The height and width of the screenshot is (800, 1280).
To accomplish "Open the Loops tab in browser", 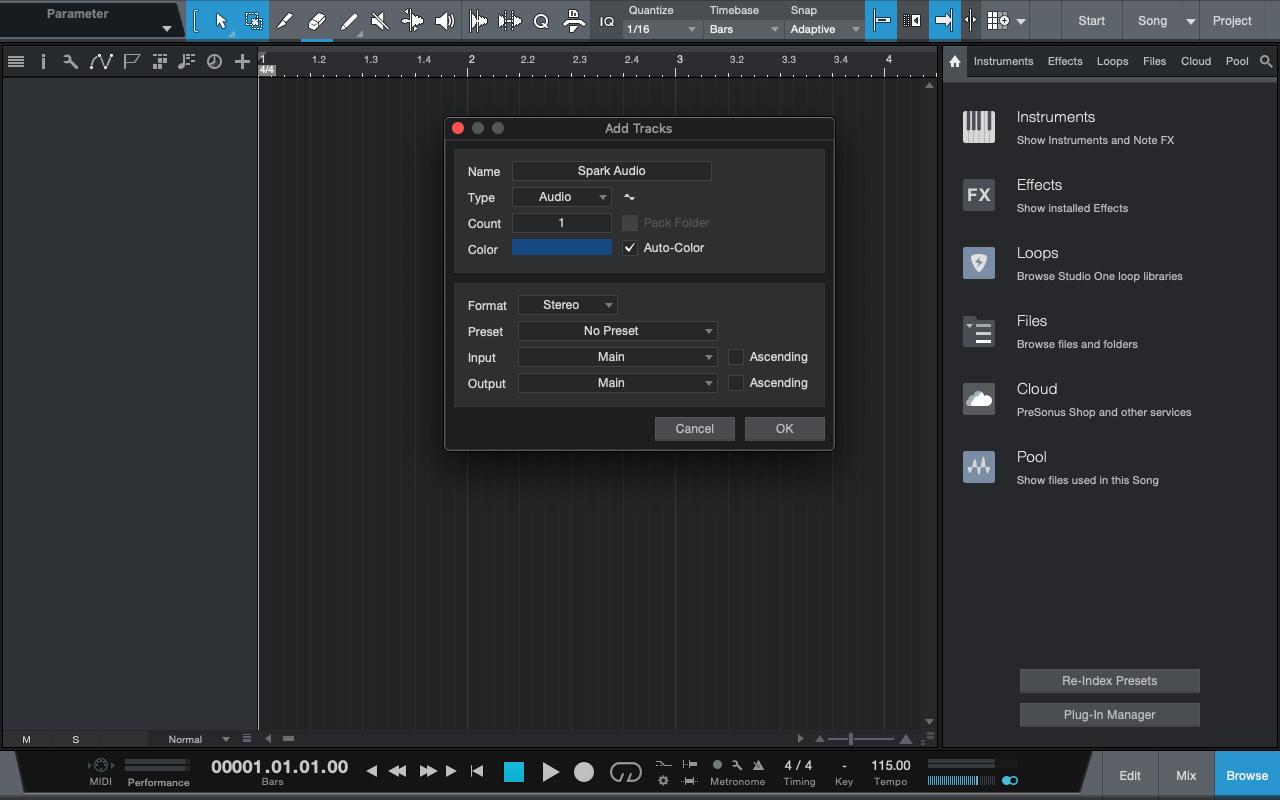I will tap(1112, 62).
